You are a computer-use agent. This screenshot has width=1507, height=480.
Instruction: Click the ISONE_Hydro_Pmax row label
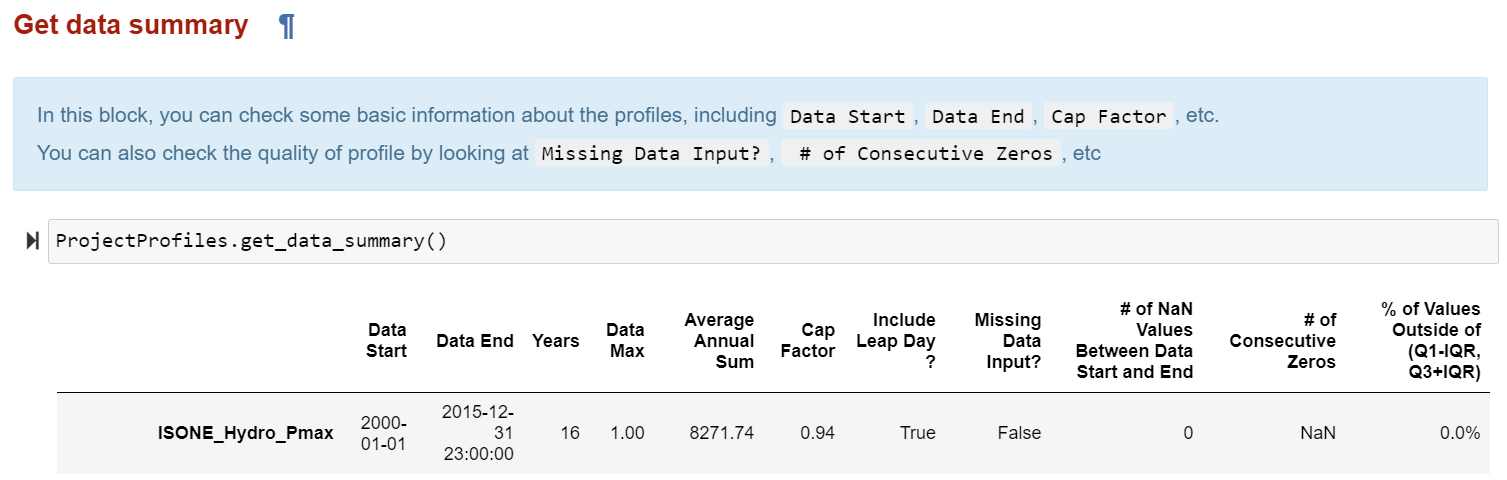pyautogui.click(x=246, y=433)
